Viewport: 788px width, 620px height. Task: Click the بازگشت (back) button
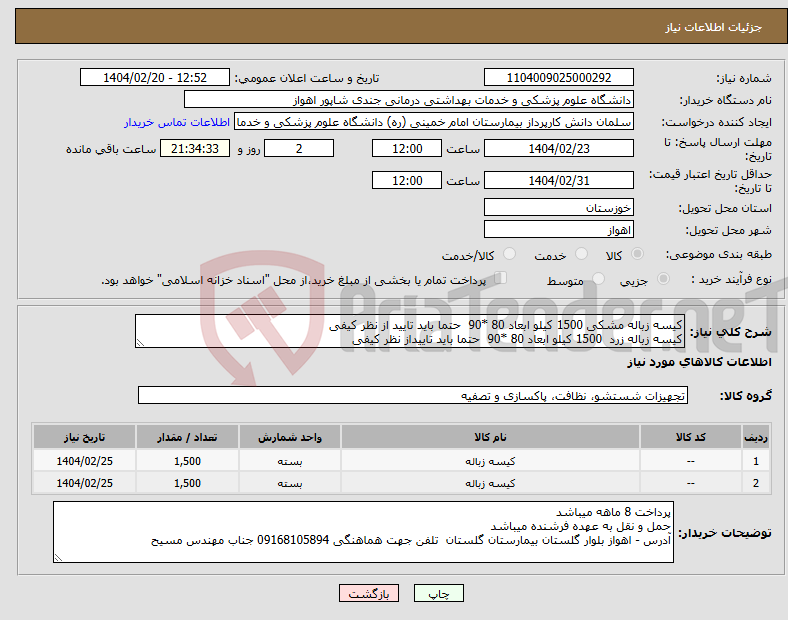pyautogui.click(x=369, y=593)
